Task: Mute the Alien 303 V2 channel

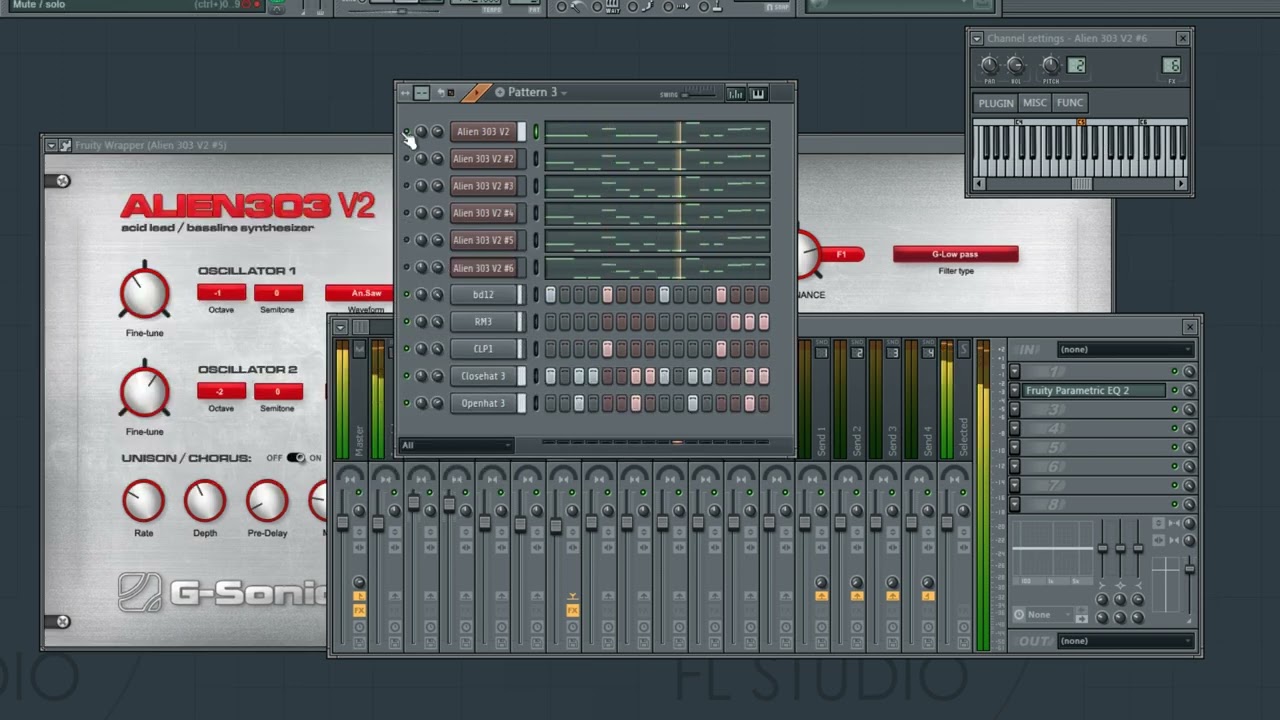Action: [x=406, y=132]
